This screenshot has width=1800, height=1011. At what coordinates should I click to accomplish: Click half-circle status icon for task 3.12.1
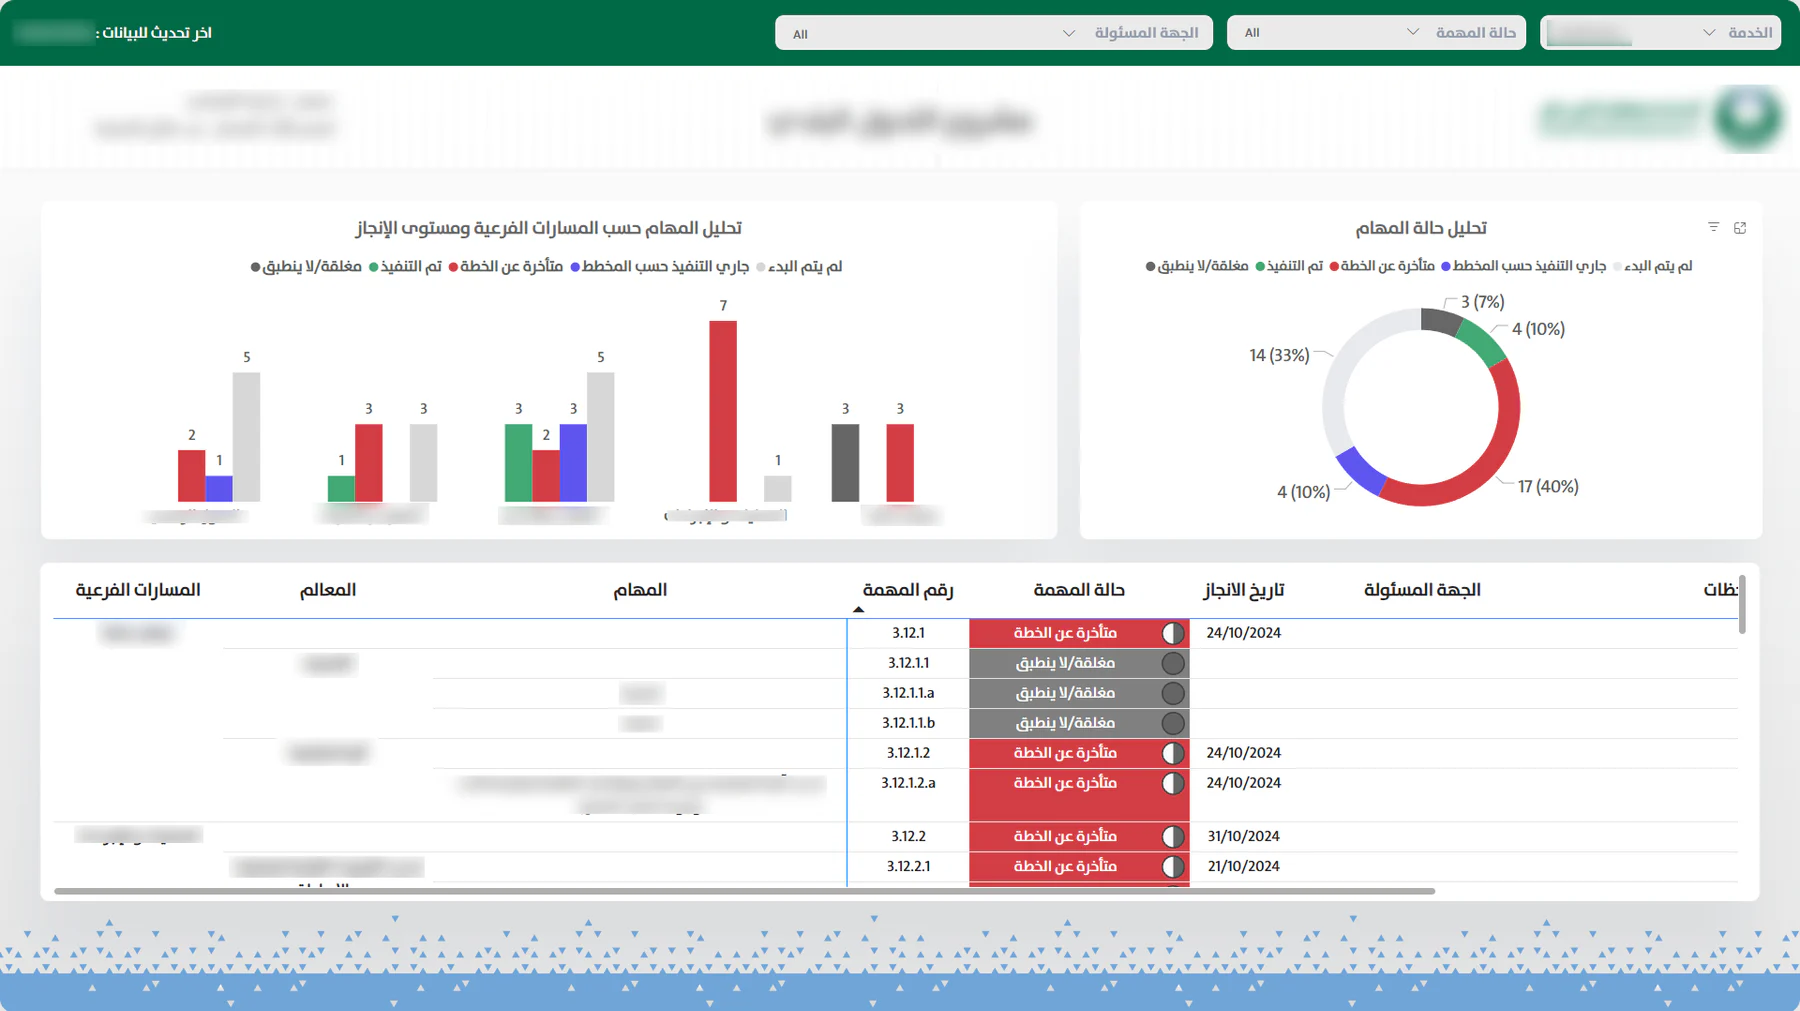coord(1173,633)
